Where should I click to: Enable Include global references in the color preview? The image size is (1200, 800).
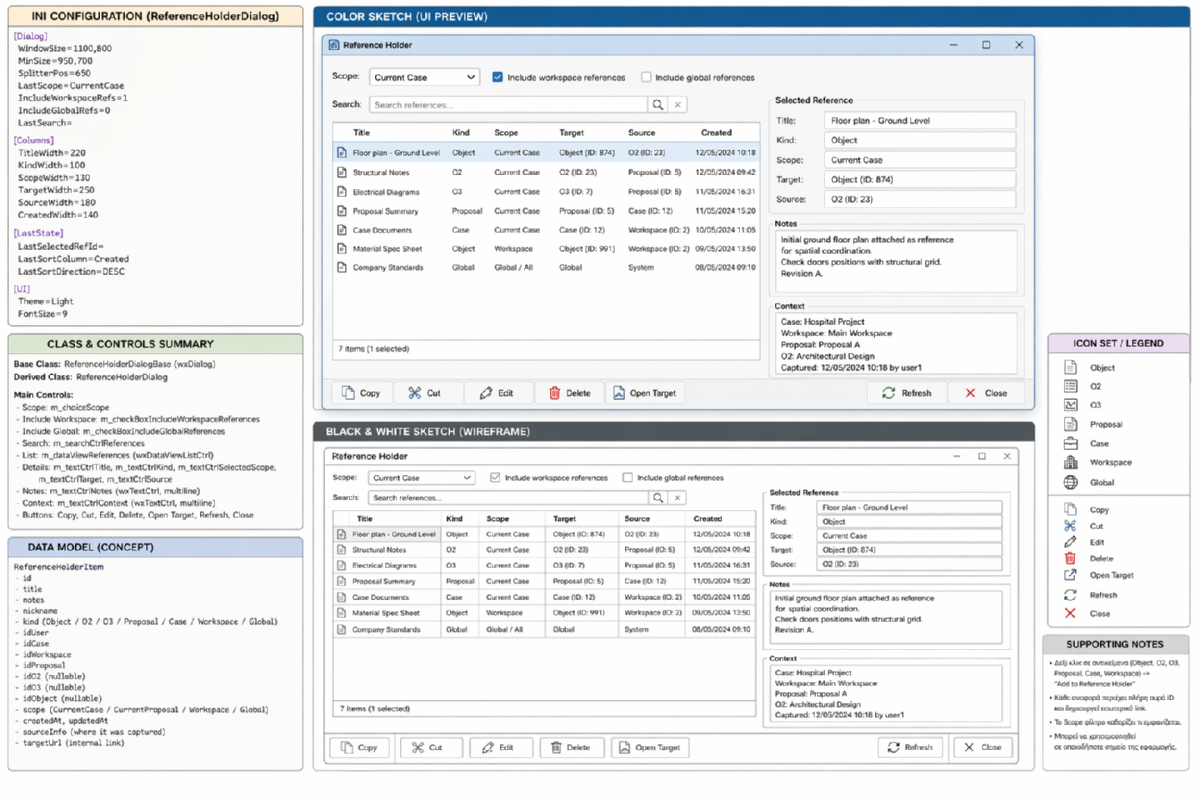[x=646, y=77]
